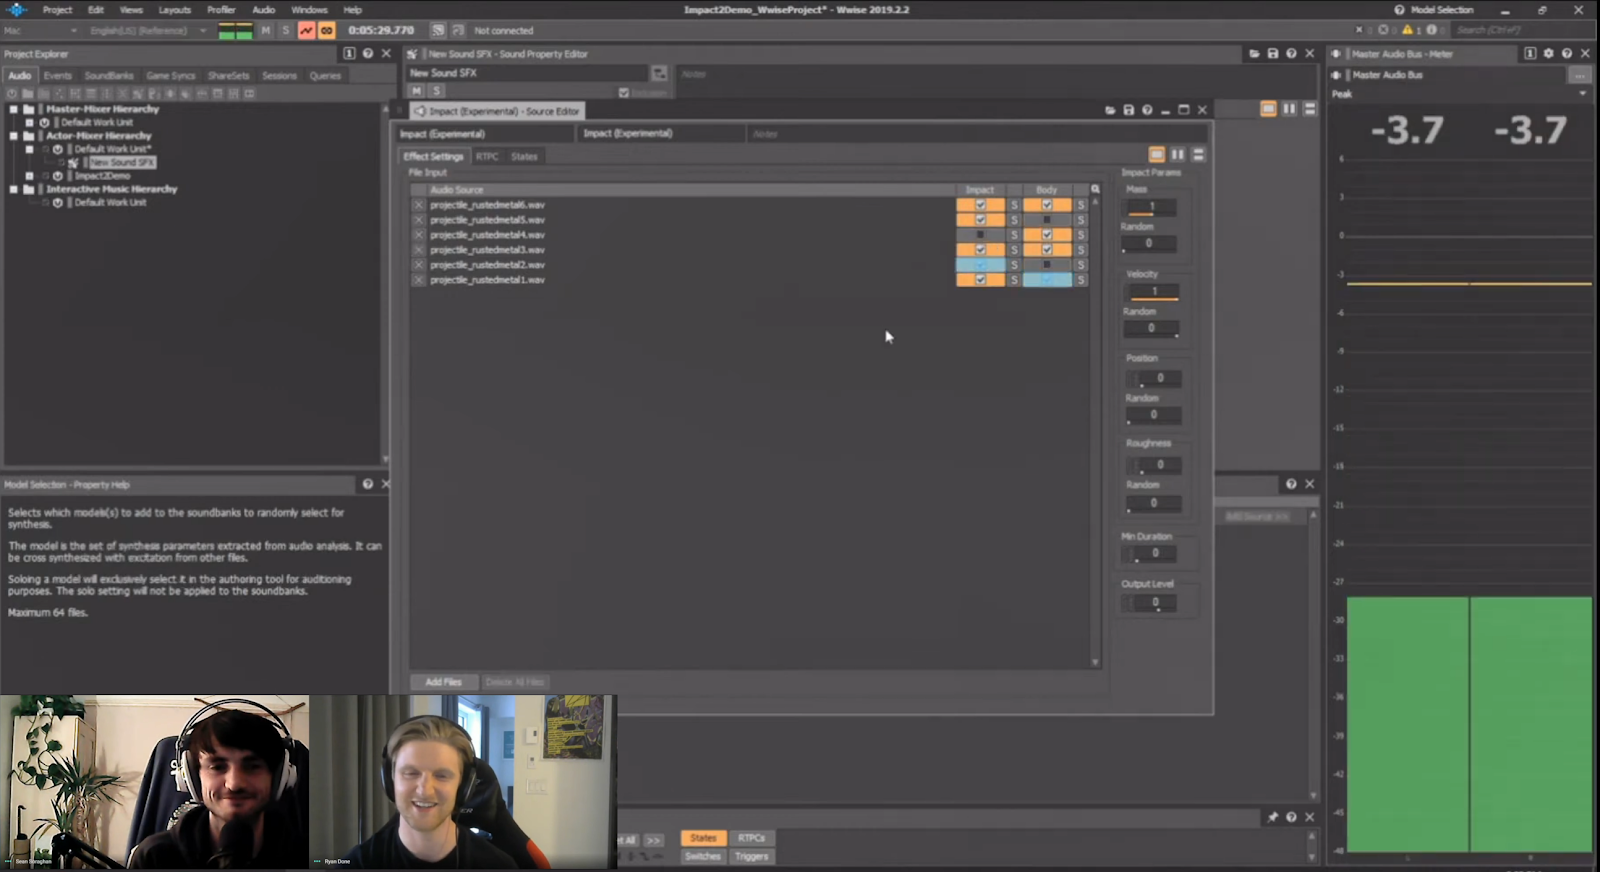Toggle Impact checkbox for projectile_rustedmetal1.wav
The height and width of the screenshot is (872, 1600).
(980, 280)
